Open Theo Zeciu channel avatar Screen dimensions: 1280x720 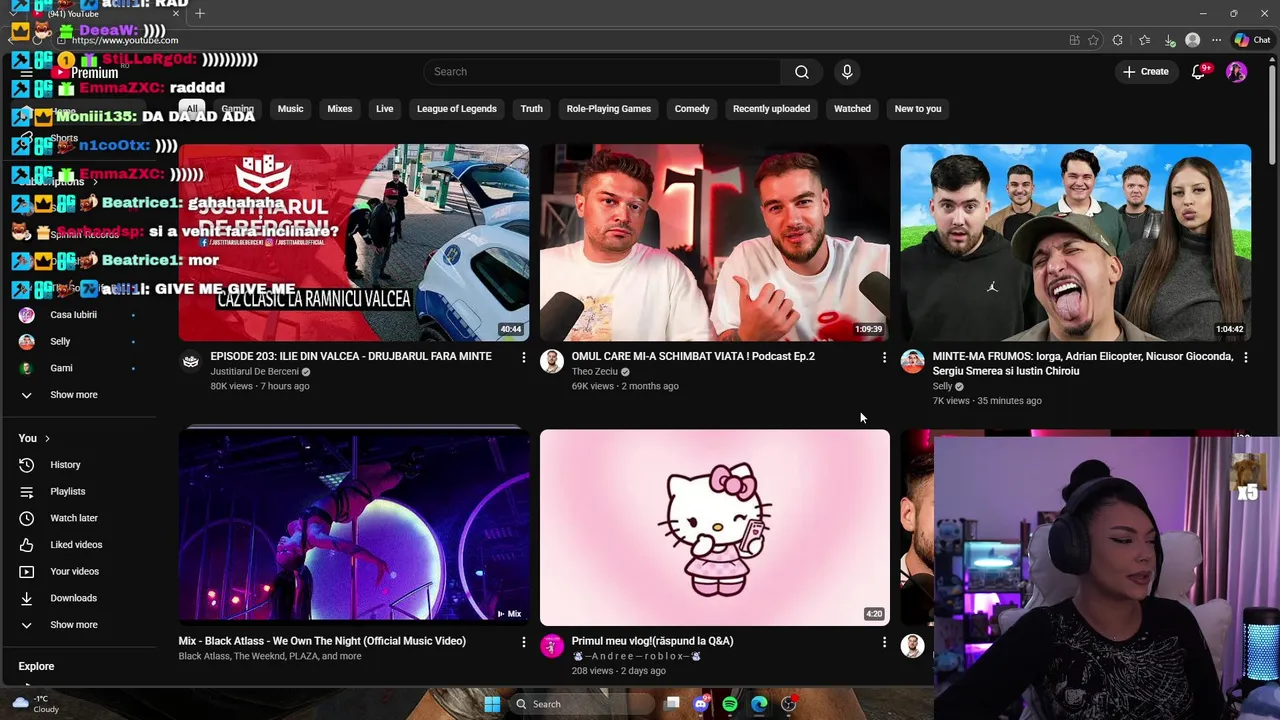[x=552, y=361]
